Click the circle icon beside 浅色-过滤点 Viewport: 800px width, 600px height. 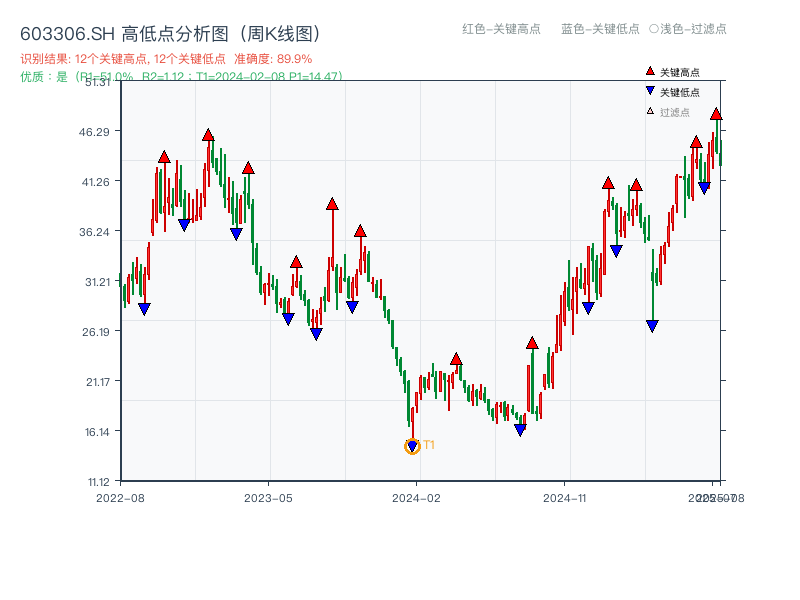pyautogui.click(x=655, y=30)
